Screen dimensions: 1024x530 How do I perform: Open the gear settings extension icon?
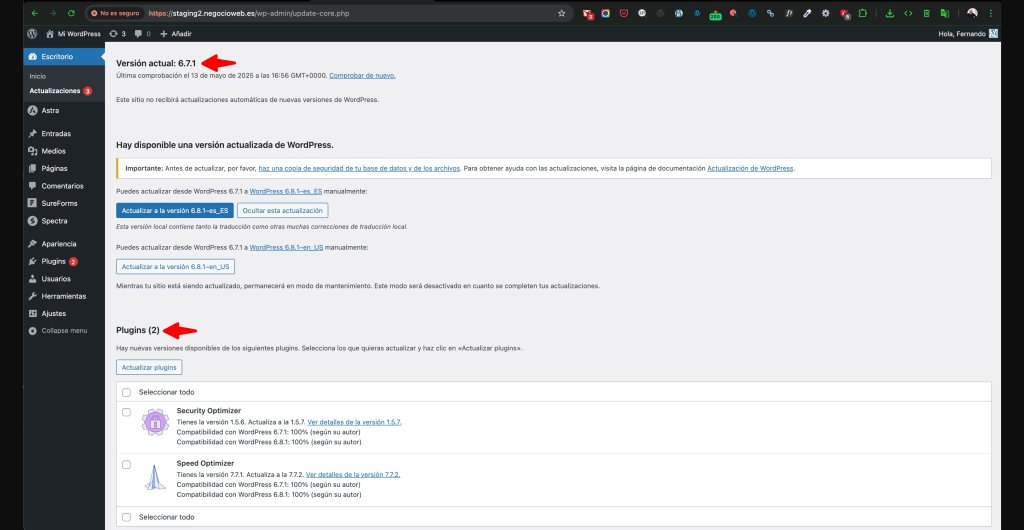(x=825, y=13)
